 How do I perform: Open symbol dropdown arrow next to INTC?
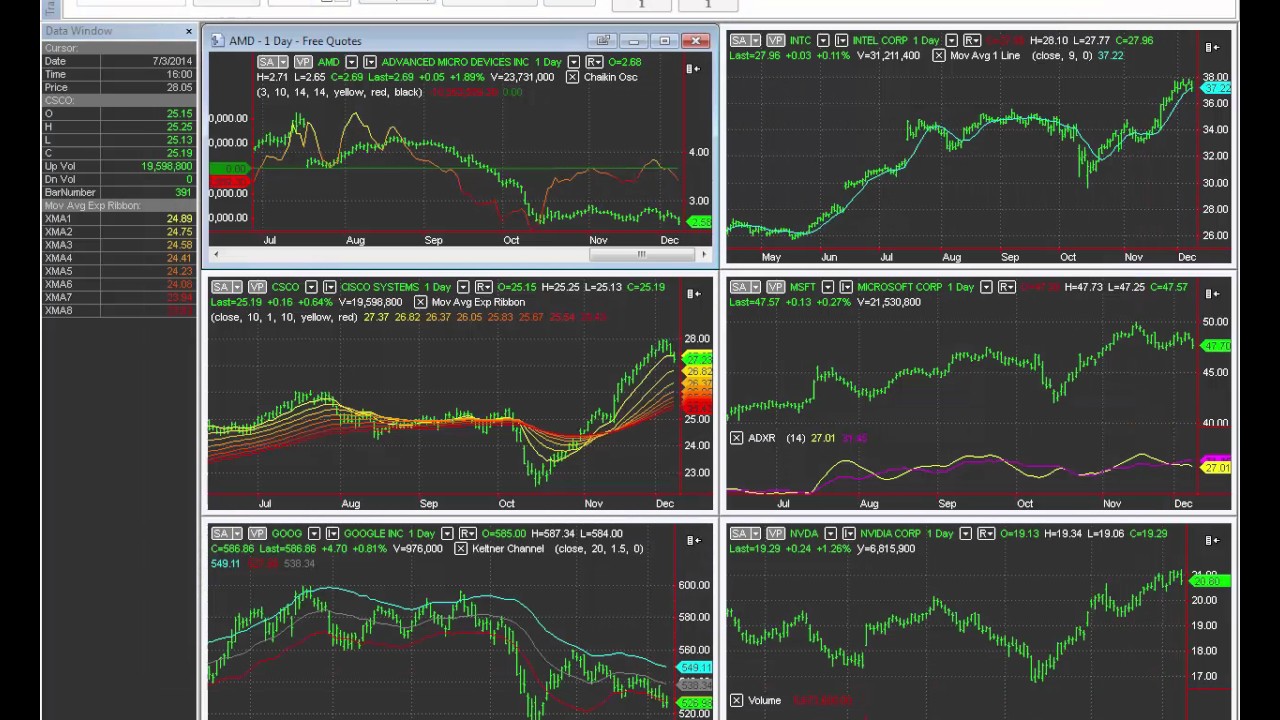(x=824, y=41)
